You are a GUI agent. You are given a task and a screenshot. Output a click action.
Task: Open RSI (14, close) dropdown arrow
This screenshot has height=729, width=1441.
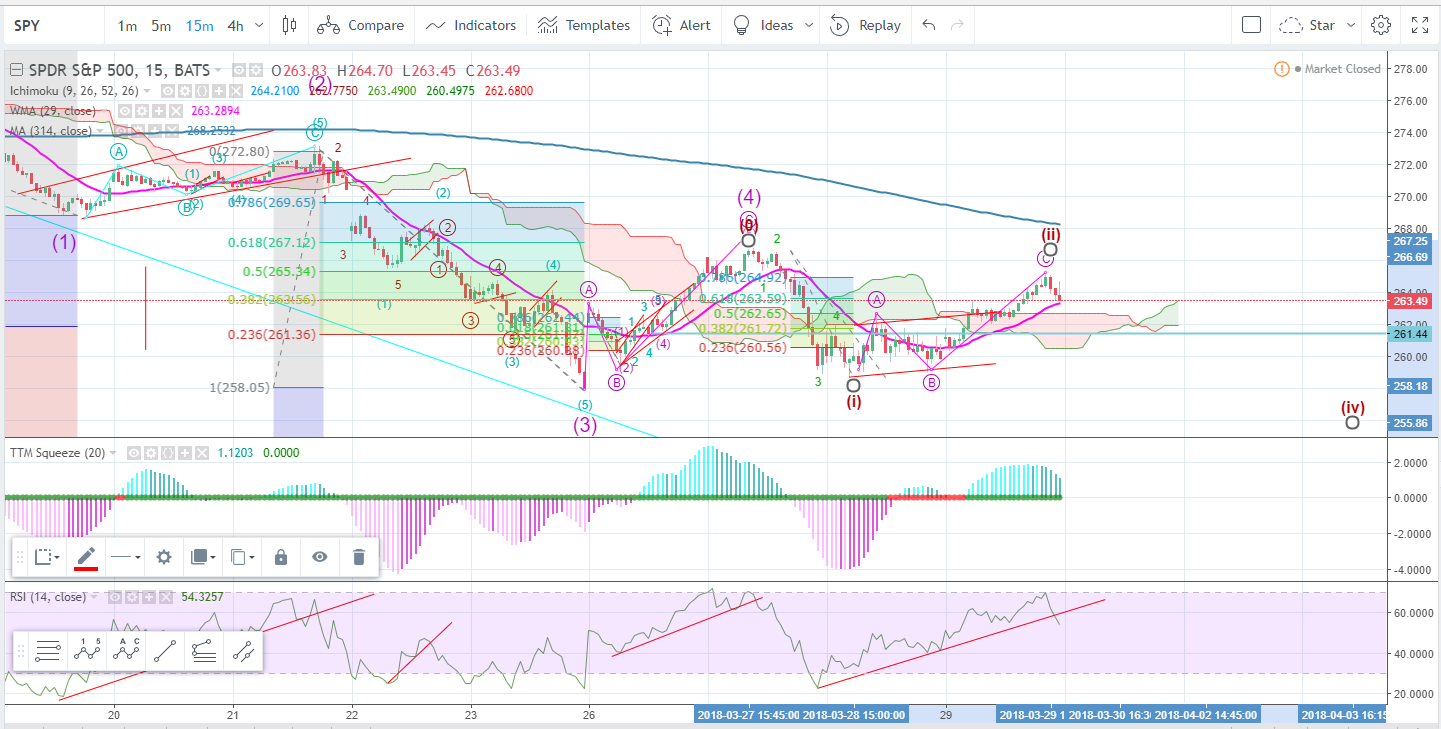(94, 597)
